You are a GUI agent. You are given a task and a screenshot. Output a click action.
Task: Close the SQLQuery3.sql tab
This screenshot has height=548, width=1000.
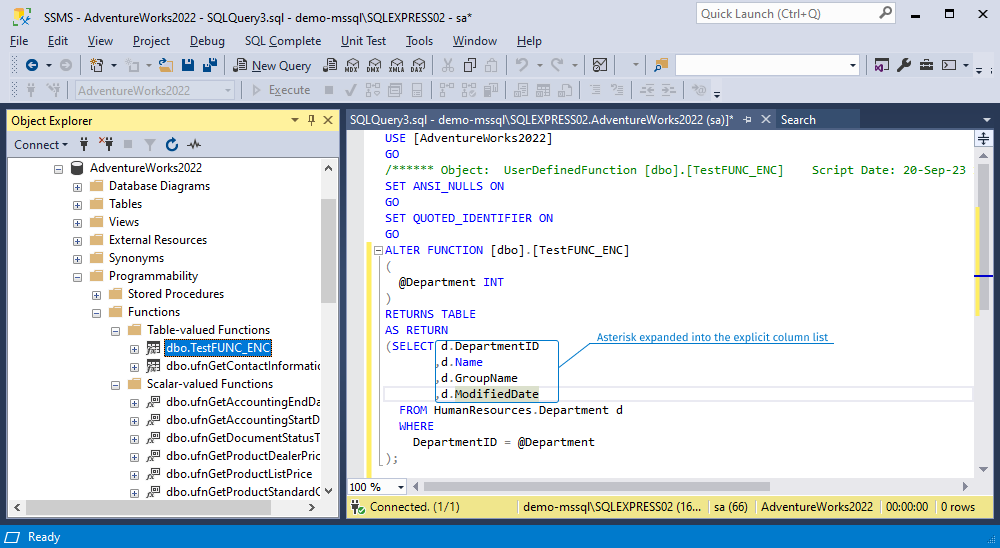click(x=766, y=119)
